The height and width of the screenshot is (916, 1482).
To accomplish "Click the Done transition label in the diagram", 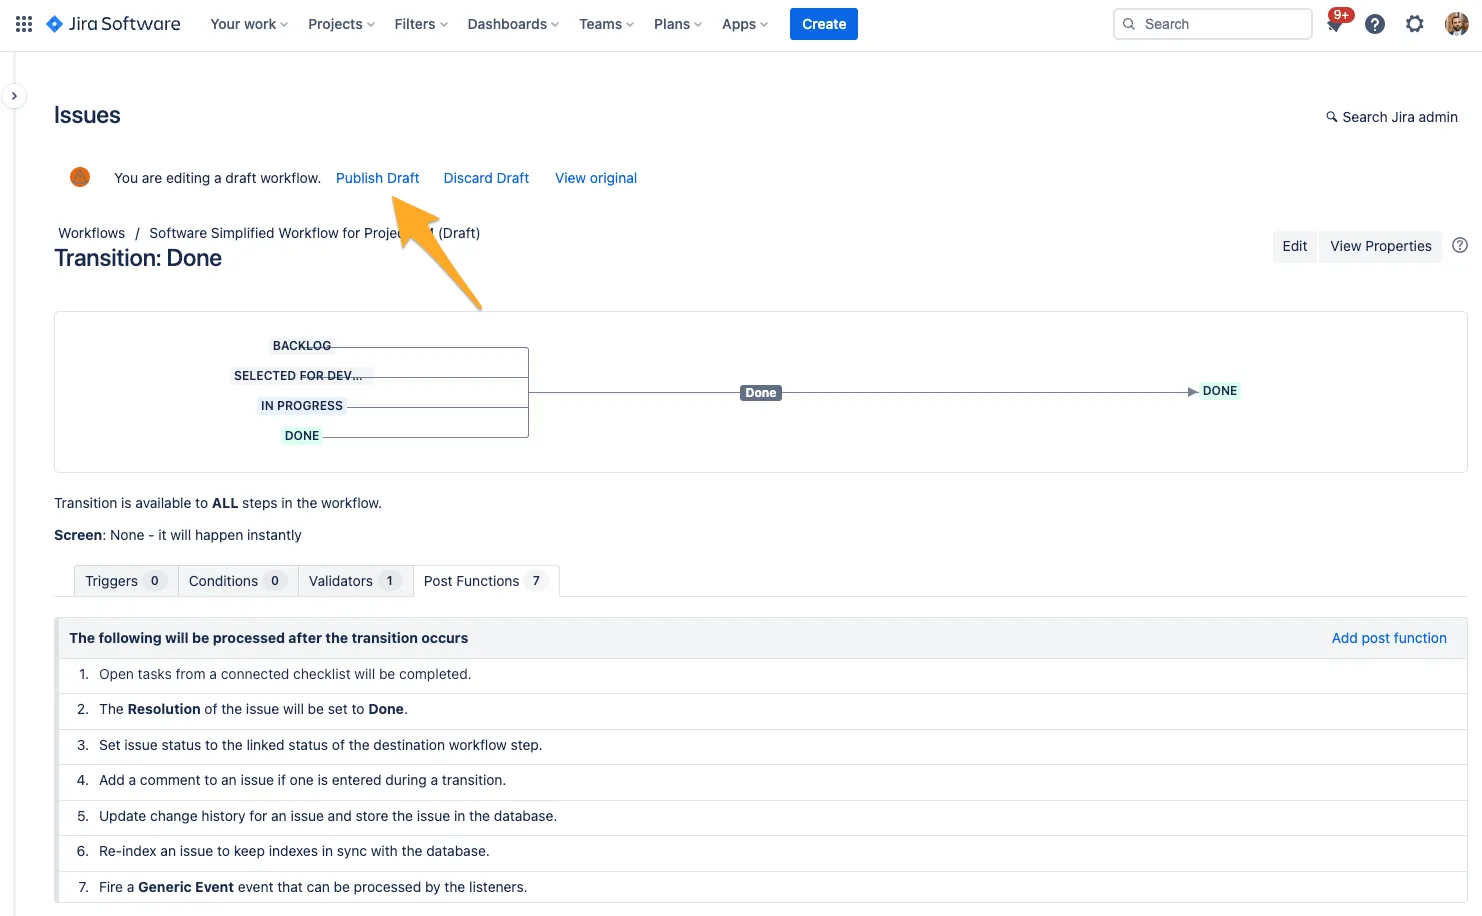I will pos(761,393).
